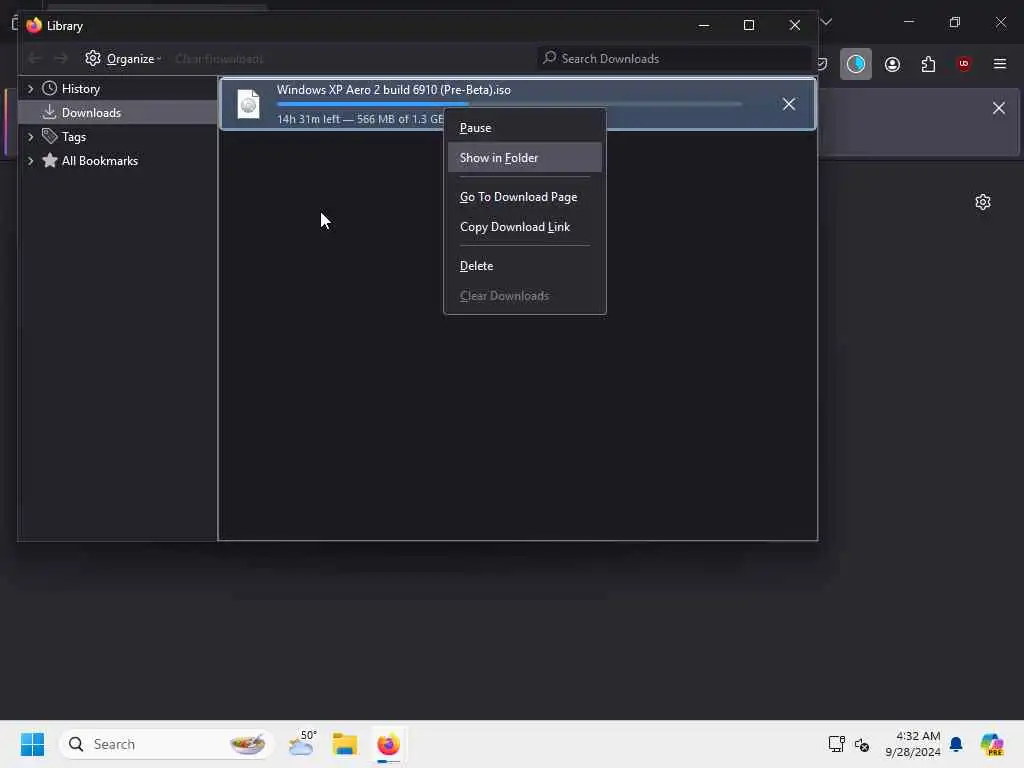Image resolution: width=1024 pixels, height=768 pixels.
Task: Click the Firefox taskbar icon
Action: click(389, 744)
